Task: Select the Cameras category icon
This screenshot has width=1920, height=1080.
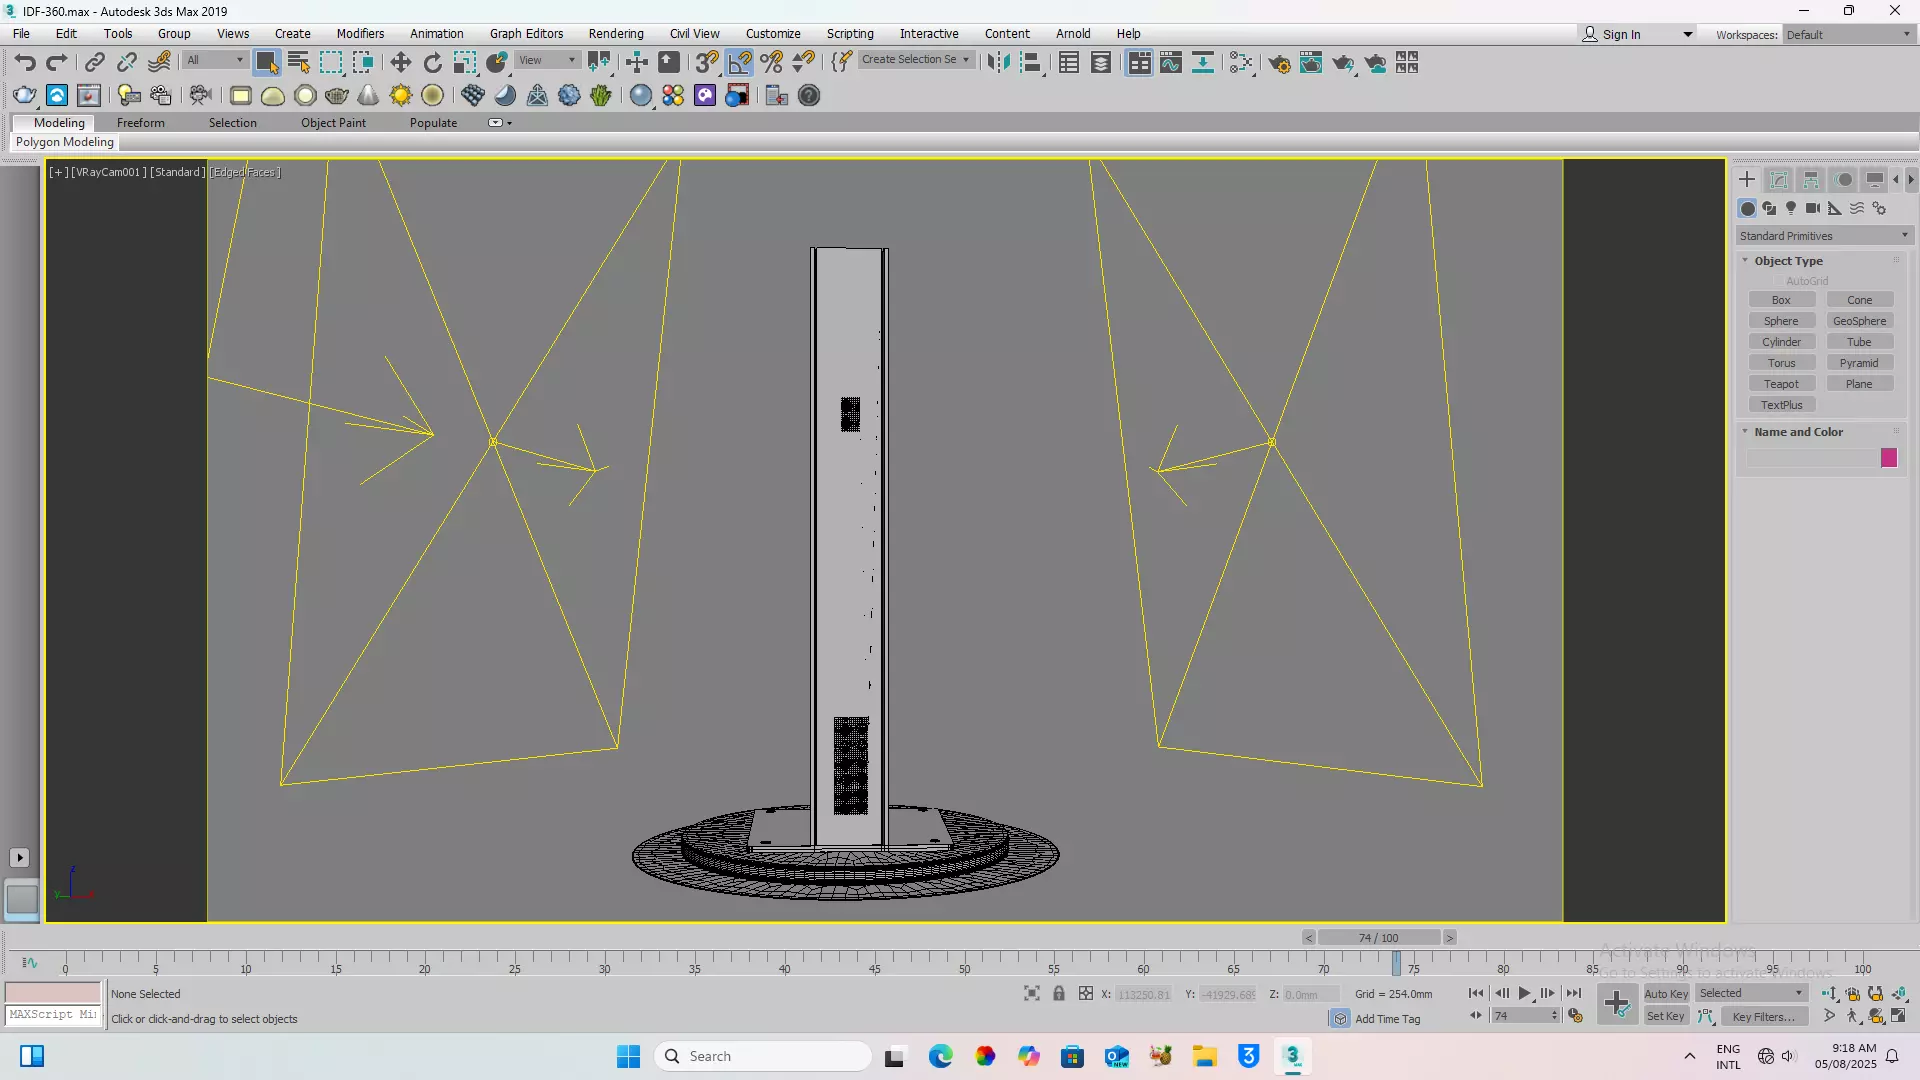Action: click(x=1813, y=208)
